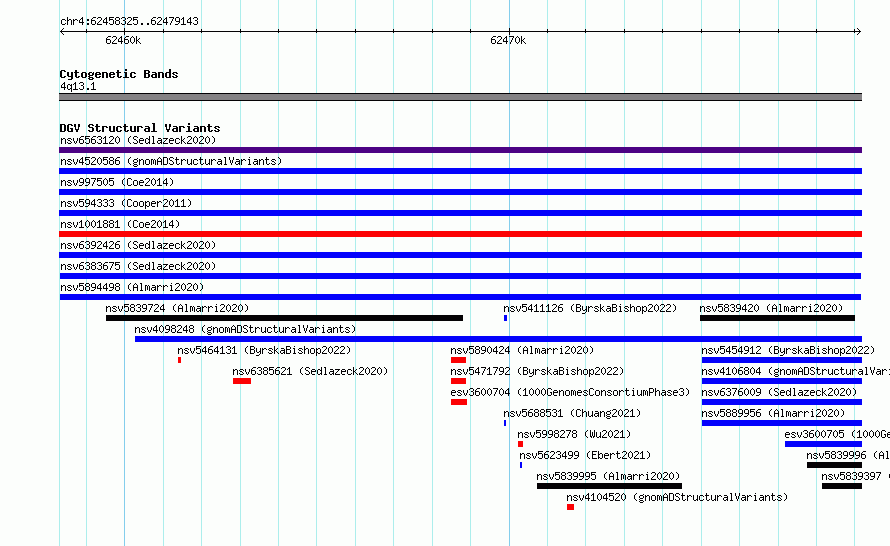Image resolution: width=890 pixels, height=546 pixels.
Task: Click nsv6383675 (Sedlazeck2020) label
Action: click(138, 266)
